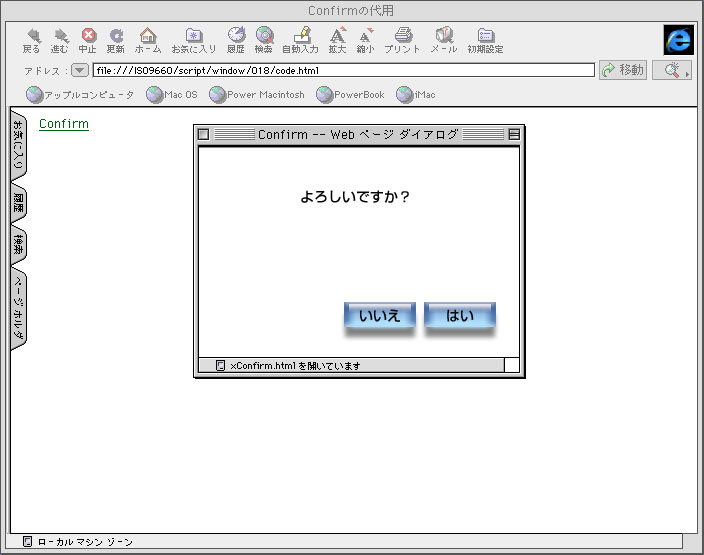The image size is (704, 555).
Task: Click the magnifier search button beside 移動
Action: 671,70
